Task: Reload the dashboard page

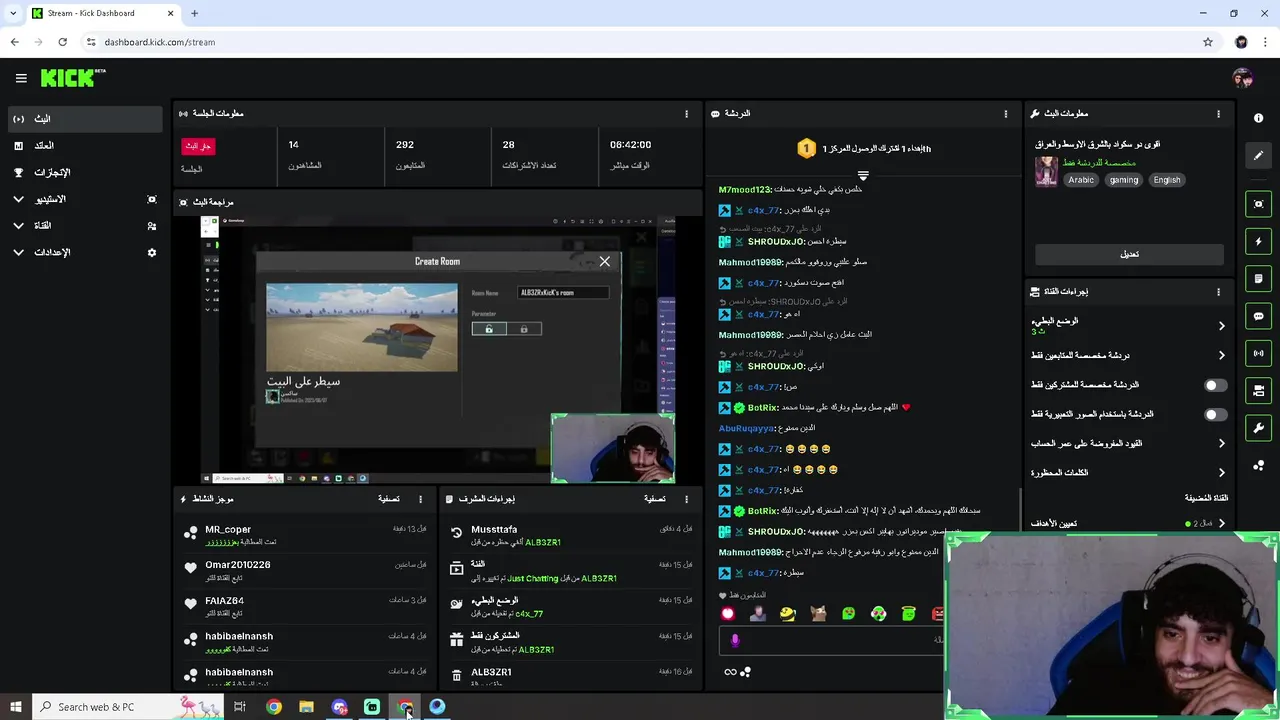Action: (x=62, y=42)
